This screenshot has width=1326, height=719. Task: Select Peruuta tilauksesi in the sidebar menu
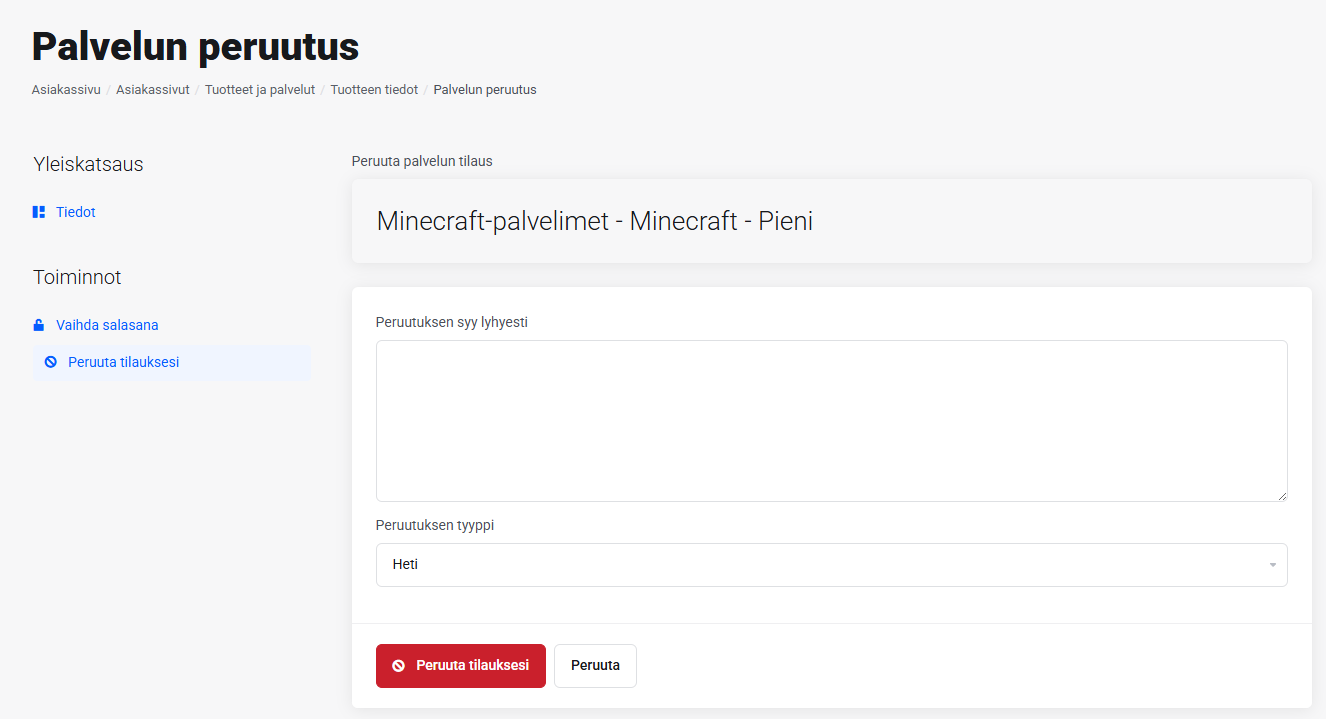(x=123, y=362)
